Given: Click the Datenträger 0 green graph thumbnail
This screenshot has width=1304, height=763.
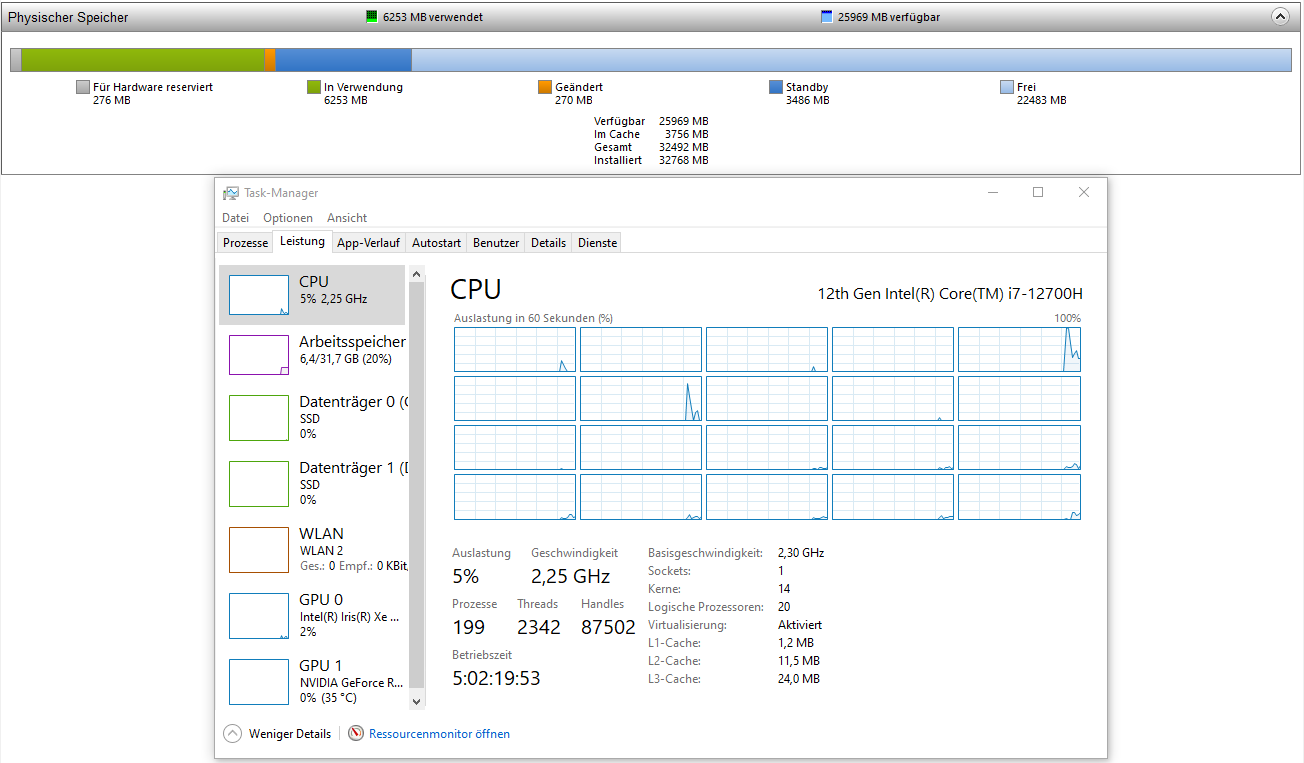Looking at the screenshot, I should click(259, 418).
